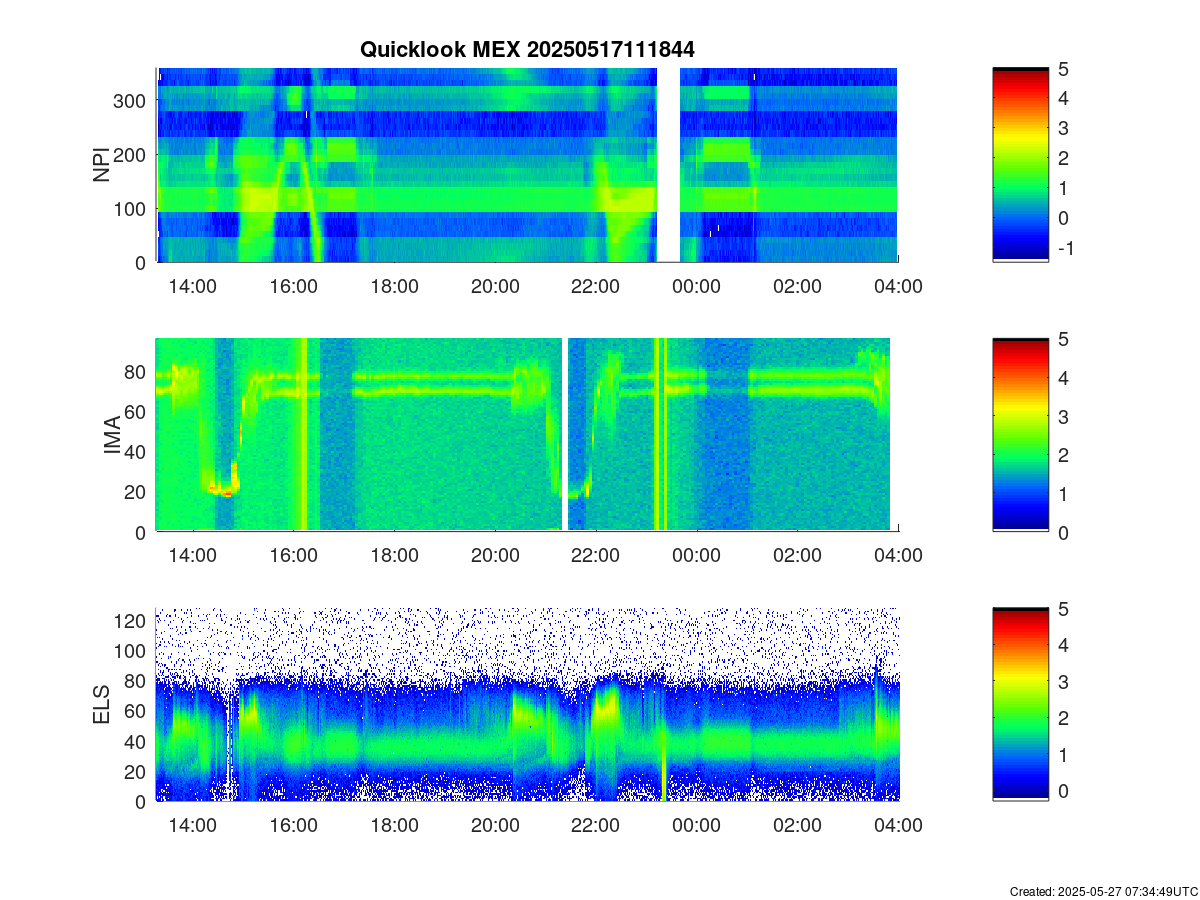Click the white data gap in IMA plot
The width and height of the screenshot is (1200, 900).
[564, 435]
